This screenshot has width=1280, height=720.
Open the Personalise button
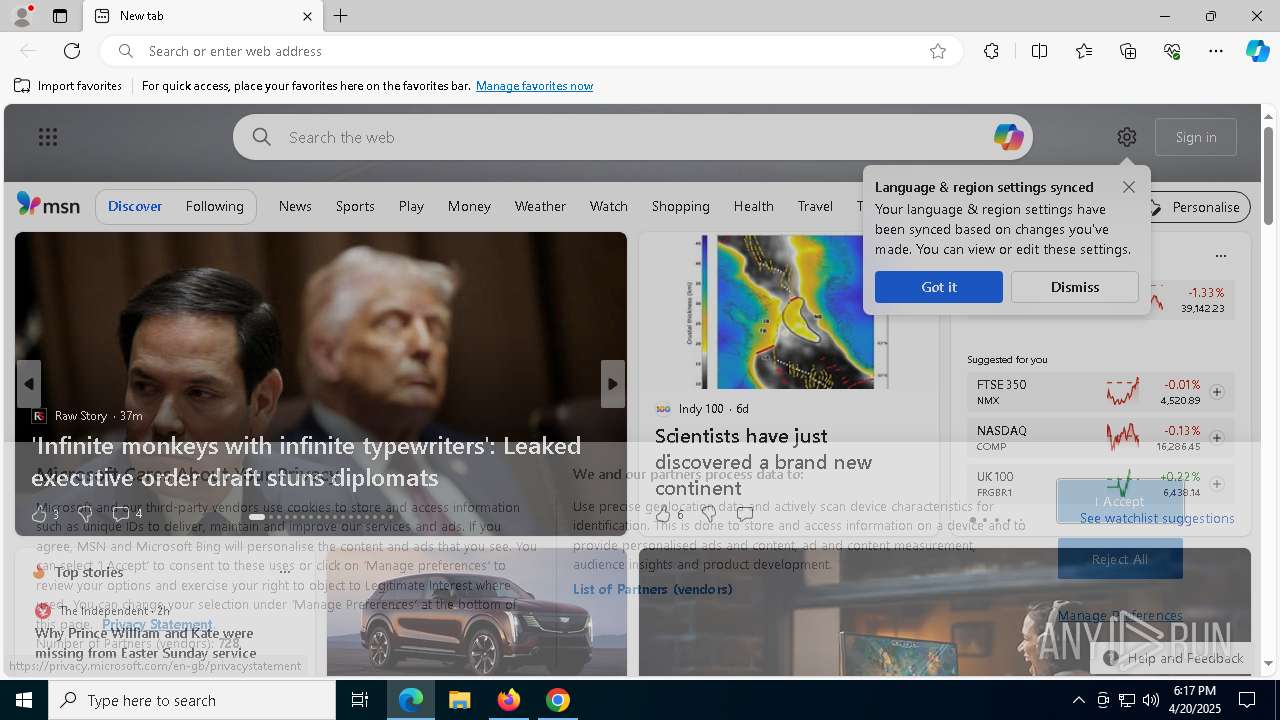tap(1196, 207)
